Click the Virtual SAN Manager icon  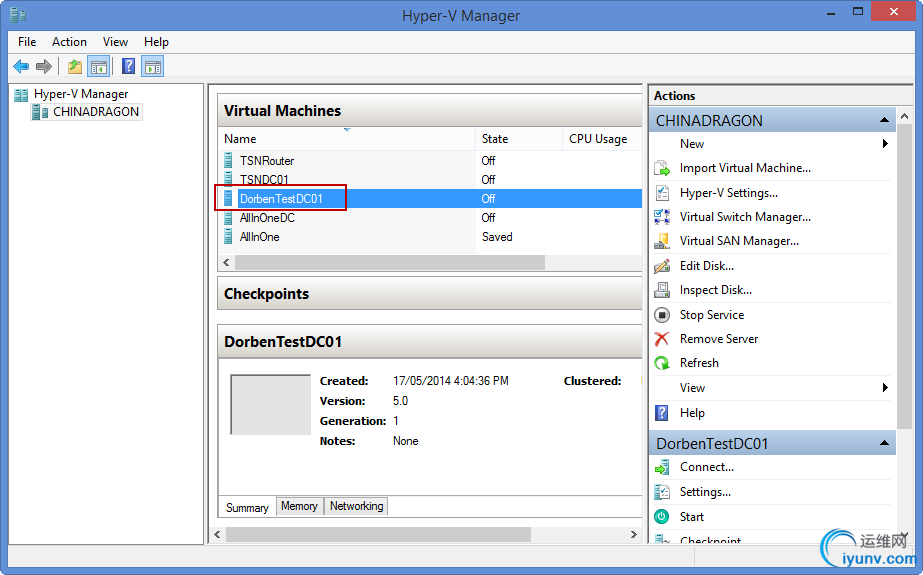[662, 241]
